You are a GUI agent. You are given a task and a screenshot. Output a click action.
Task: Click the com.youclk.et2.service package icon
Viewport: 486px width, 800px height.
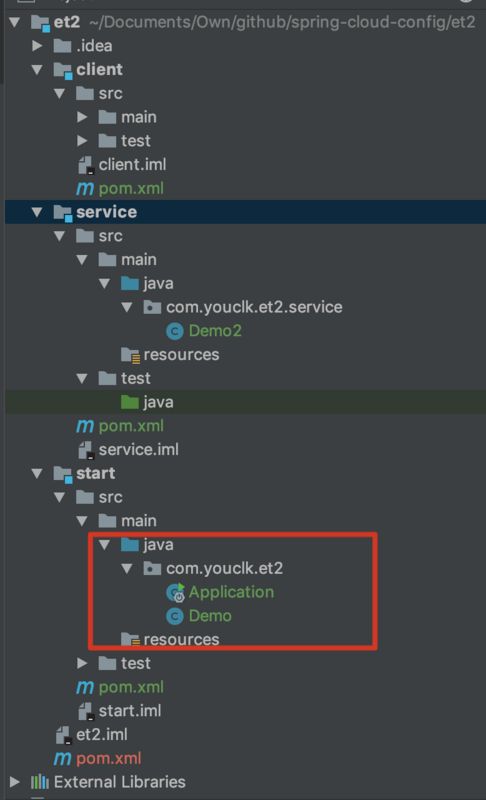[x=152, y=307]
